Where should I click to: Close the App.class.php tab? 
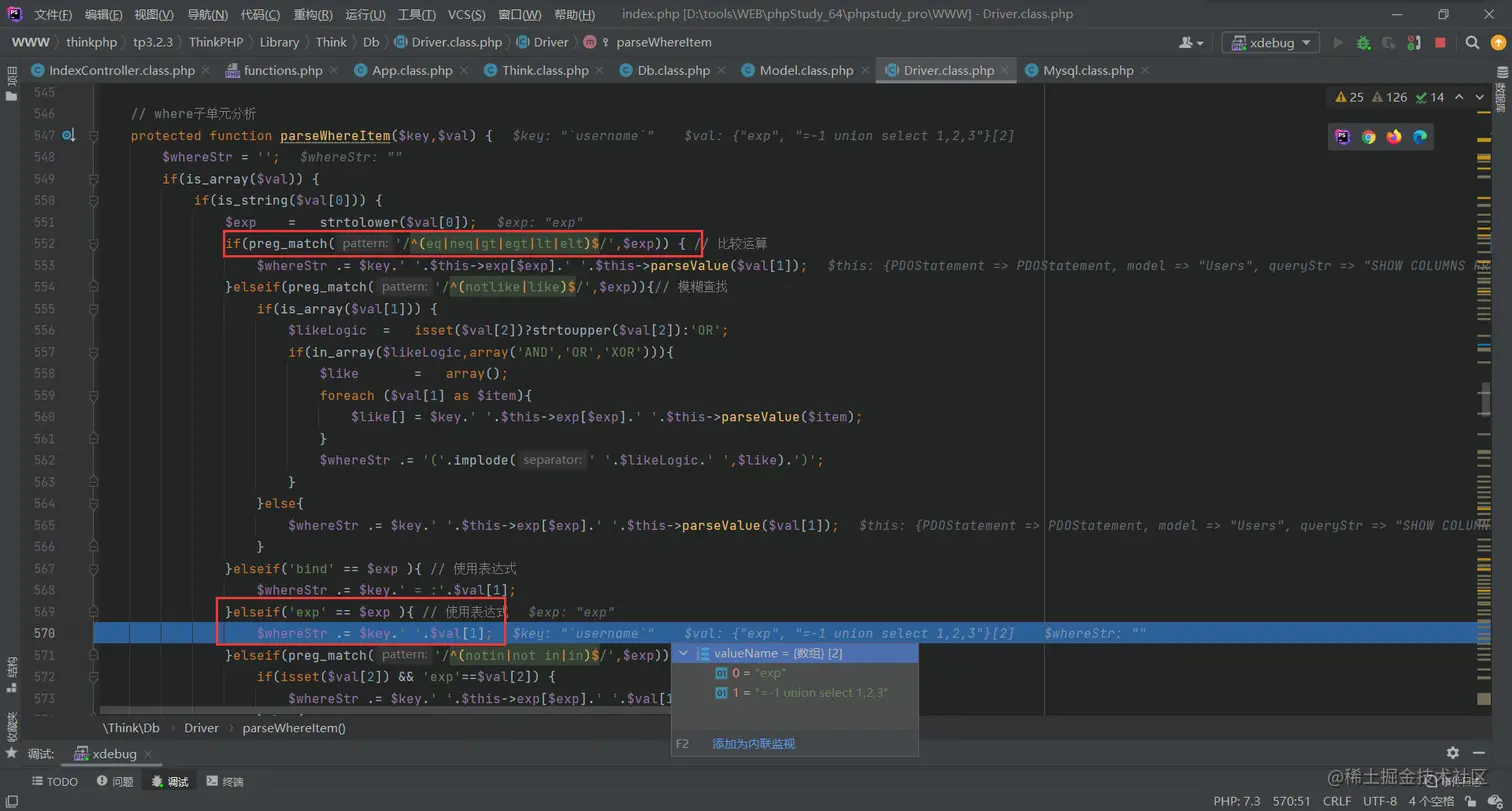coord(464,71)
